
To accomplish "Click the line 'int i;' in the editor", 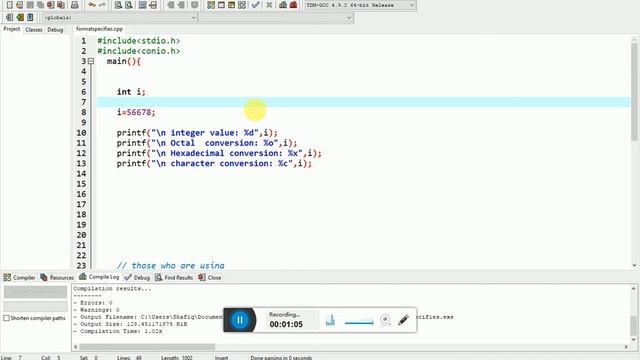I will (131, 92).
